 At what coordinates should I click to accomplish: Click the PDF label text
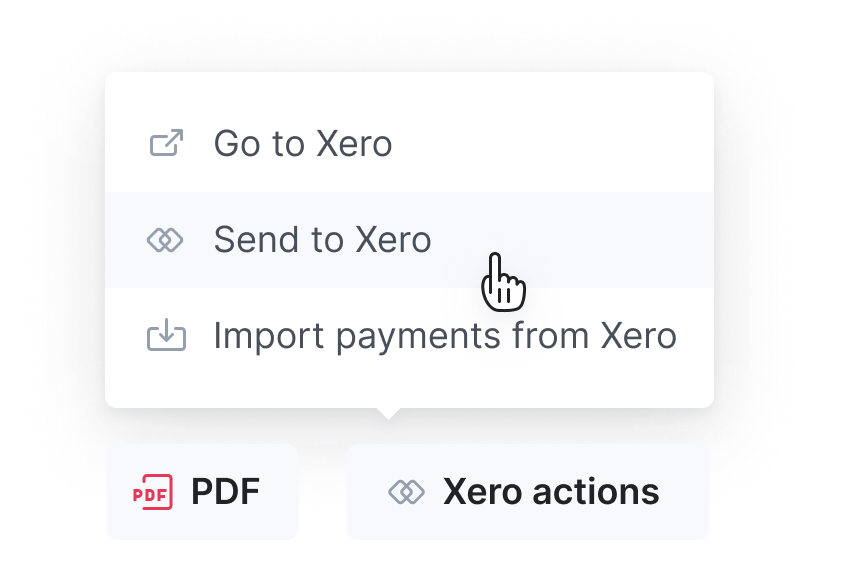coord(225,492)
